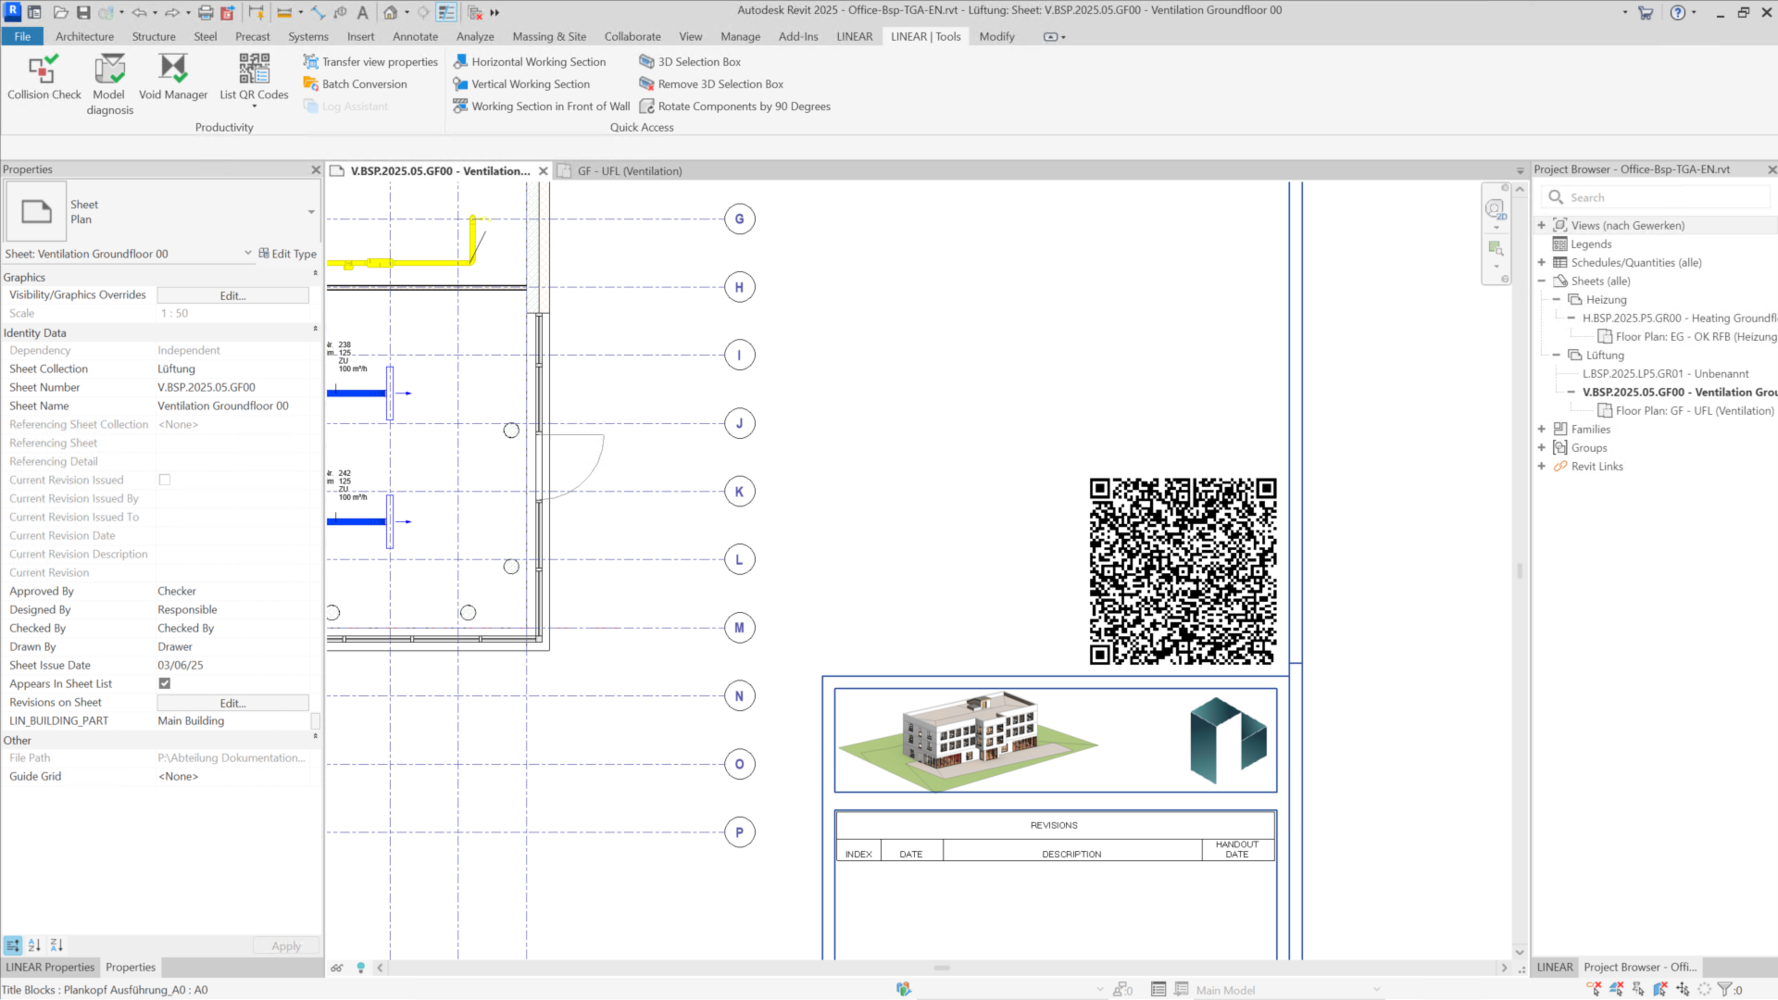Click Edit Type button

tap(288, 254)
